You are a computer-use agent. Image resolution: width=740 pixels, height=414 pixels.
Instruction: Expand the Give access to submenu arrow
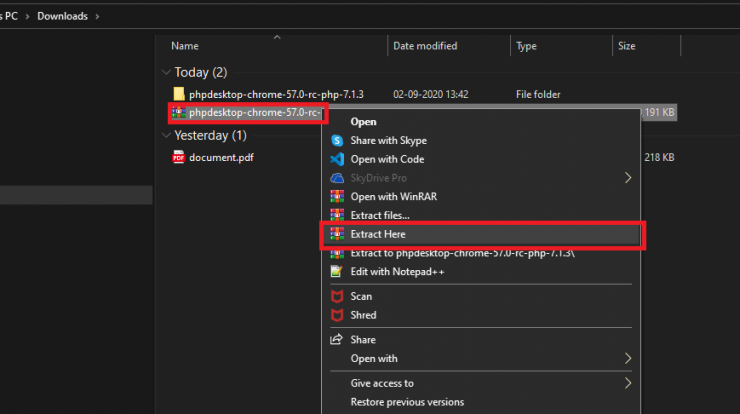click(x=628, y=383)
